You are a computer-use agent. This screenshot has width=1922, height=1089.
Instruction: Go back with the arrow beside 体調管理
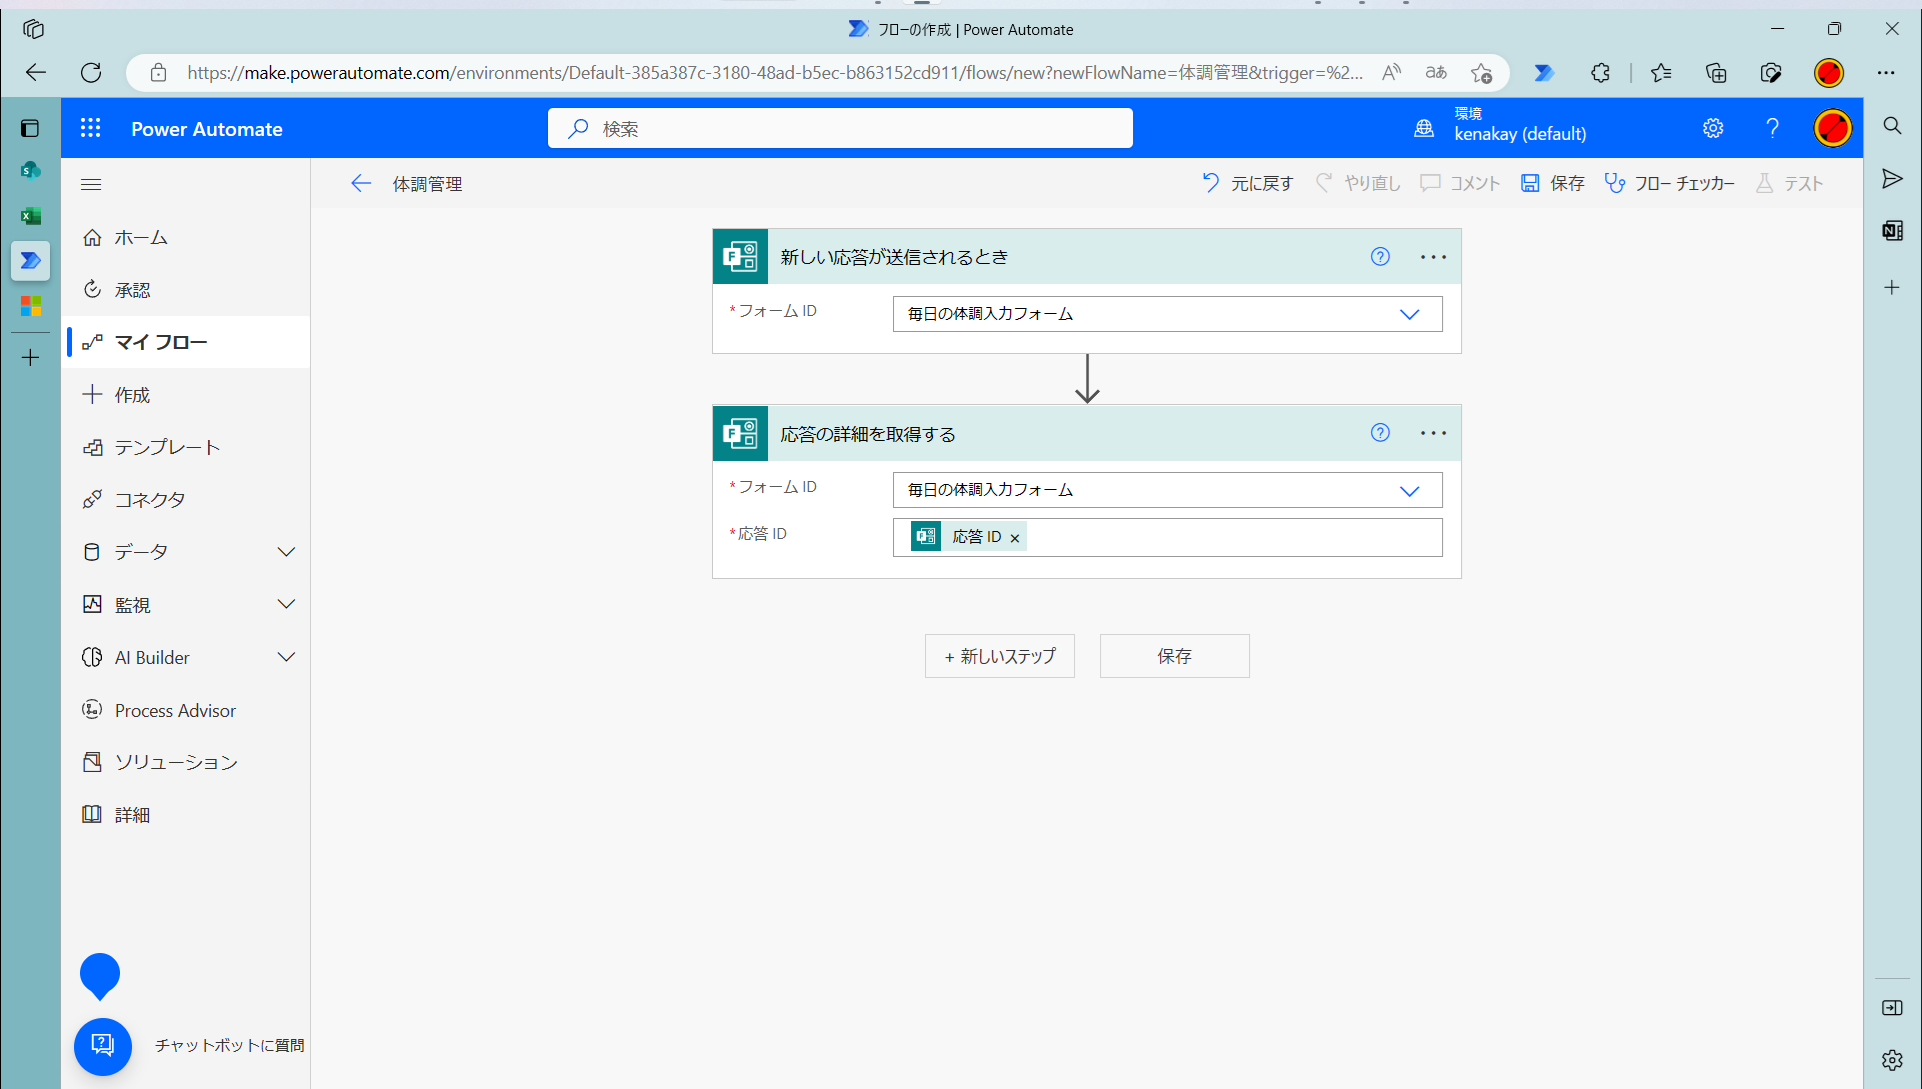point(361,183)
